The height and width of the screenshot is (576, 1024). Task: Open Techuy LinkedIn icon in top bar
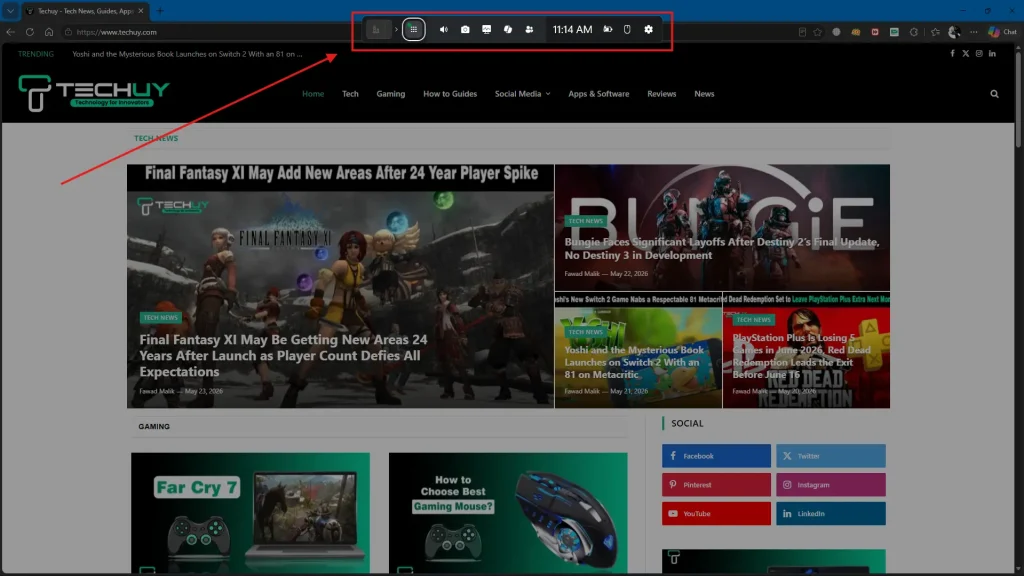point(992,54)
